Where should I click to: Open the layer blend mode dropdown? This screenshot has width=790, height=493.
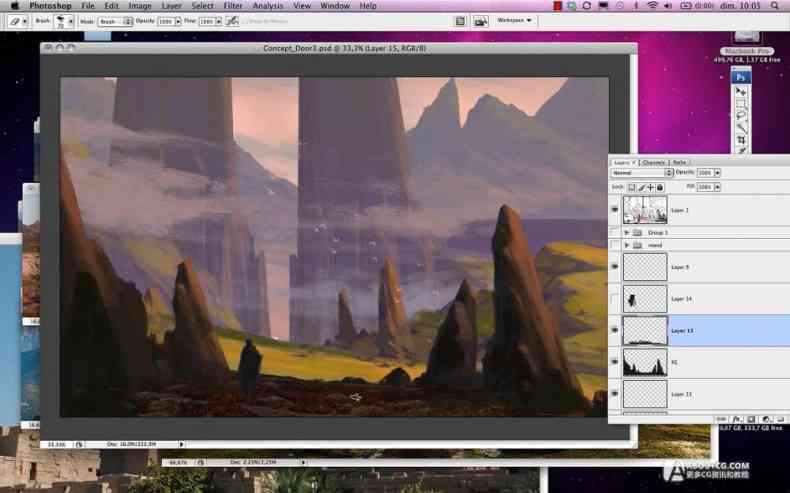tap(642, 173)
